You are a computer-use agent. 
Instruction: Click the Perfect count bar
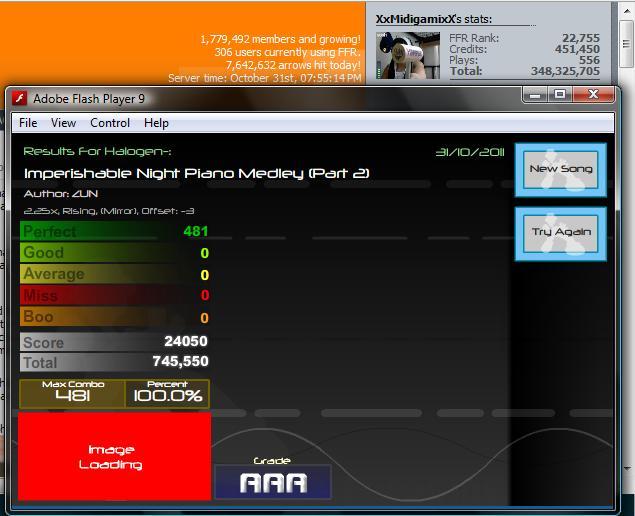[x=115, y=231]
